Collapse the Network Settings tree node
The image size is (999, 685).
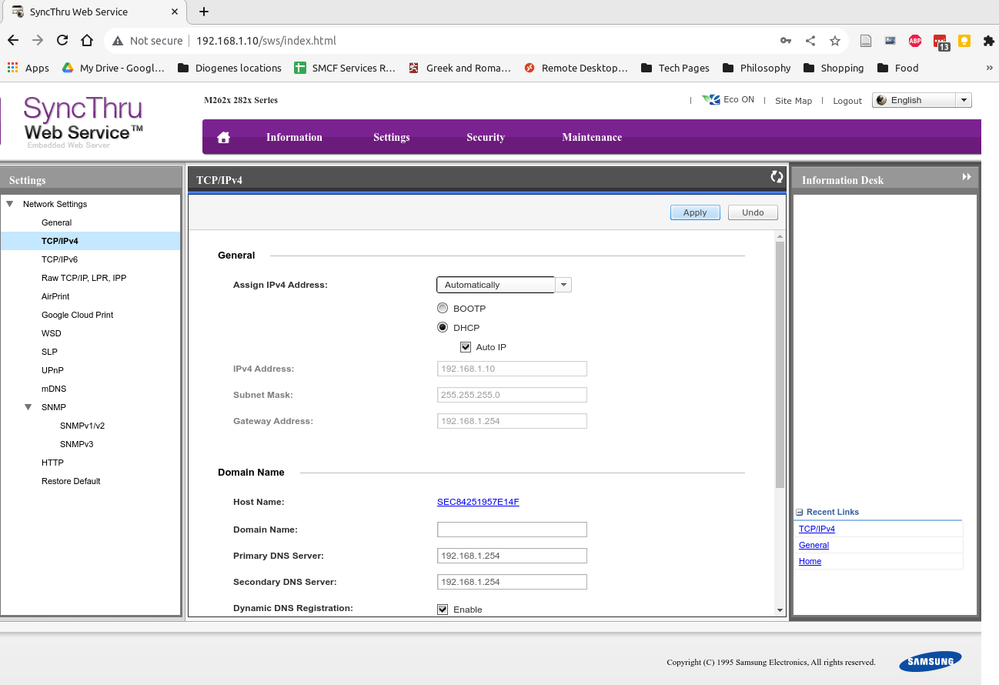click(10, 204)
